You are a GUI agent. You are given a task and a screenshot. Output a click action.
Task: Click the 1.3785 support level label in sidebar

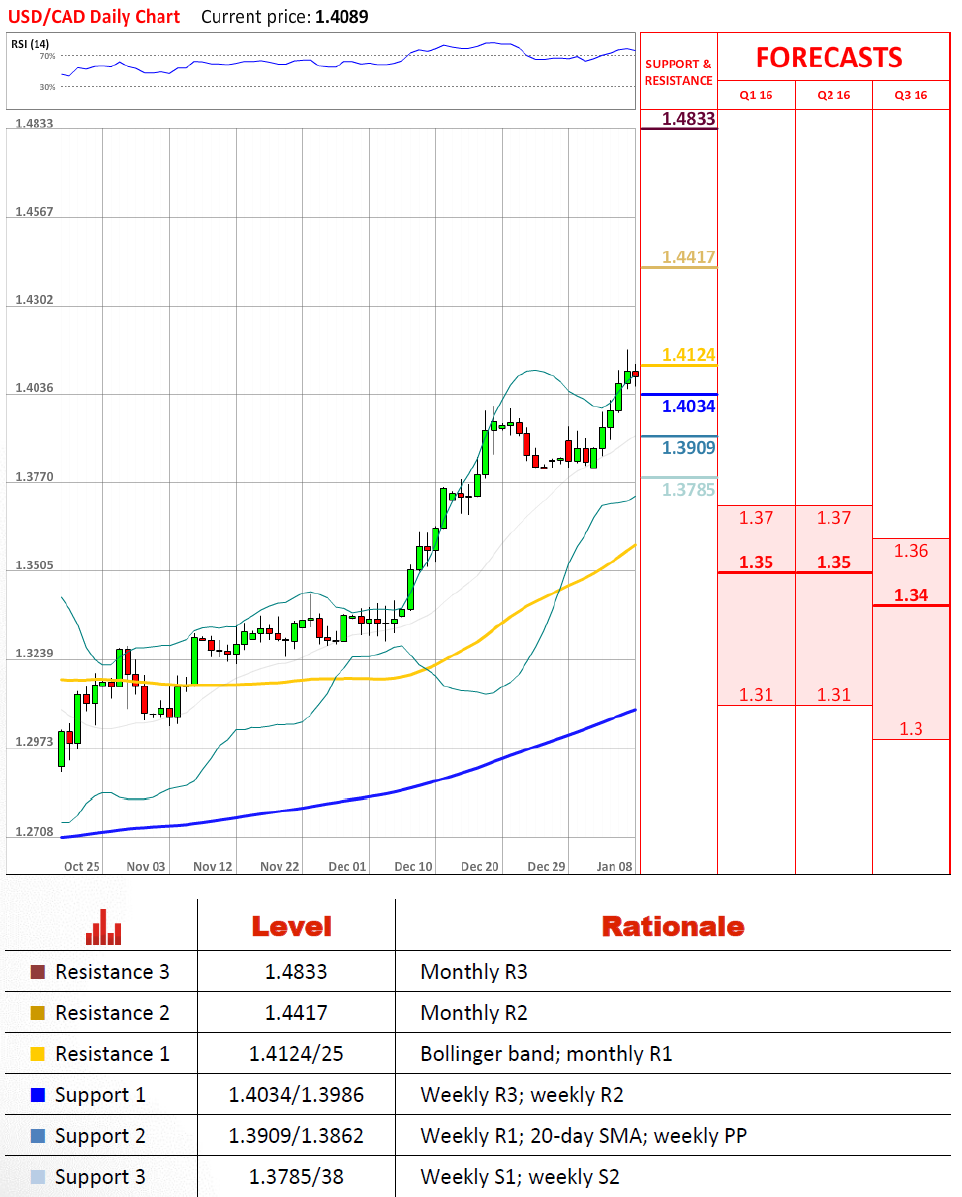click(689, 489)
